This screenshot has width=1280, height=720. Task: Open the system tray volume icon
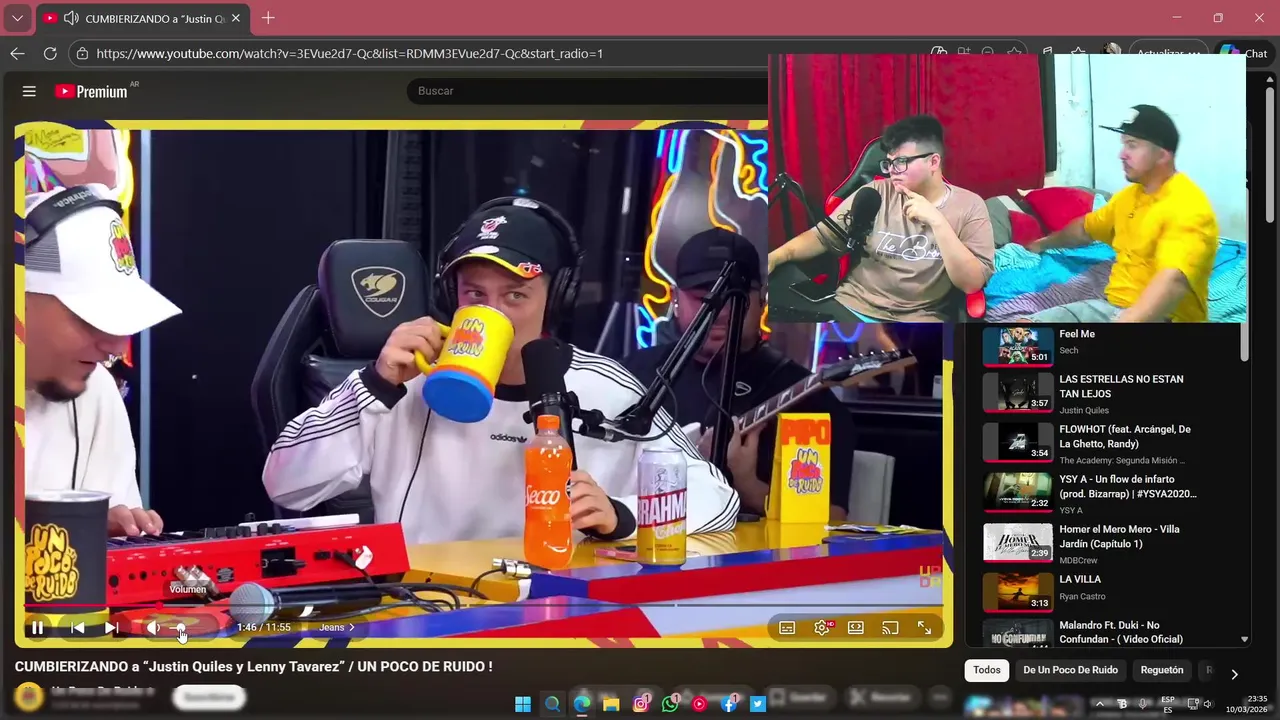[1207, 704]
